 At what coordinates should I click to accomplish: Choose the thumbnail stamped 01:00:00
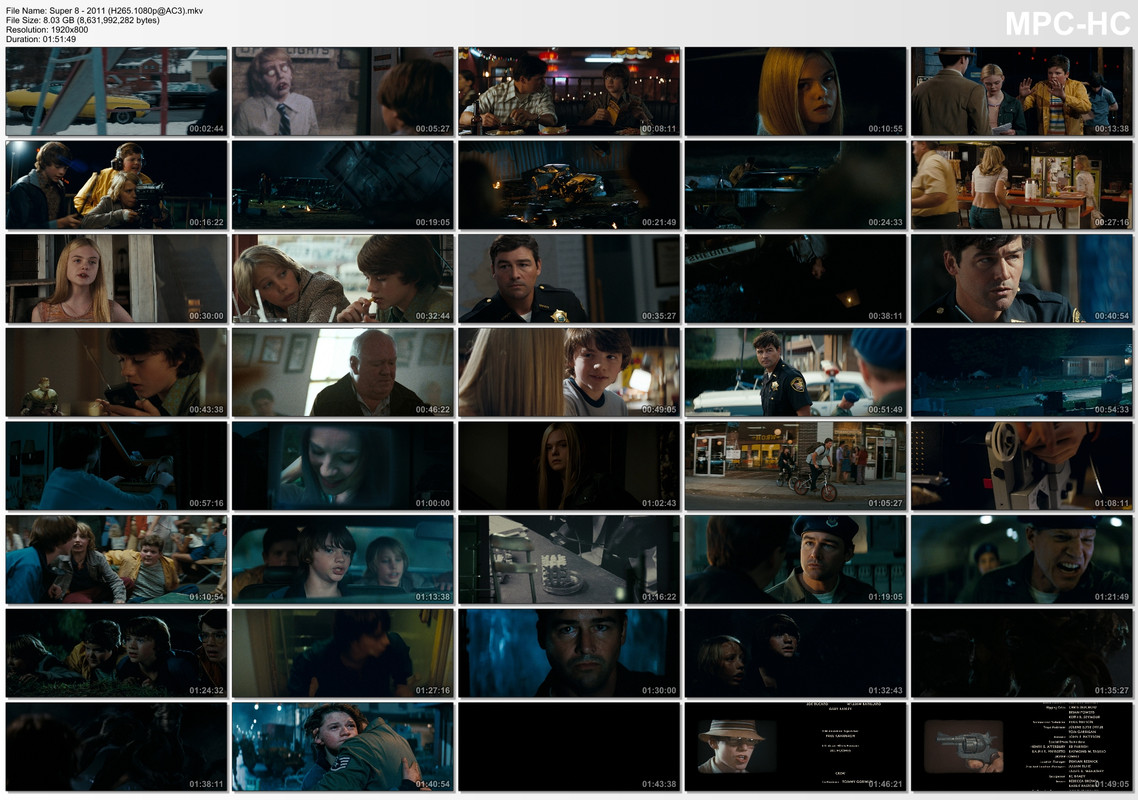pos(343,466)
